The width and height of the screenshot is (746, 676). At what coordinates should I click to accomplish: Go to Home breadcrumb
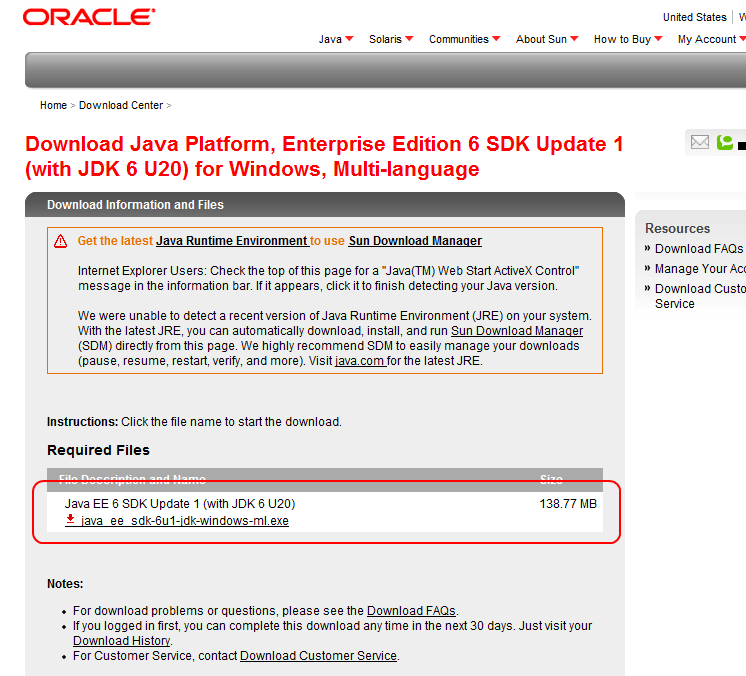click(x=53, y=105)
